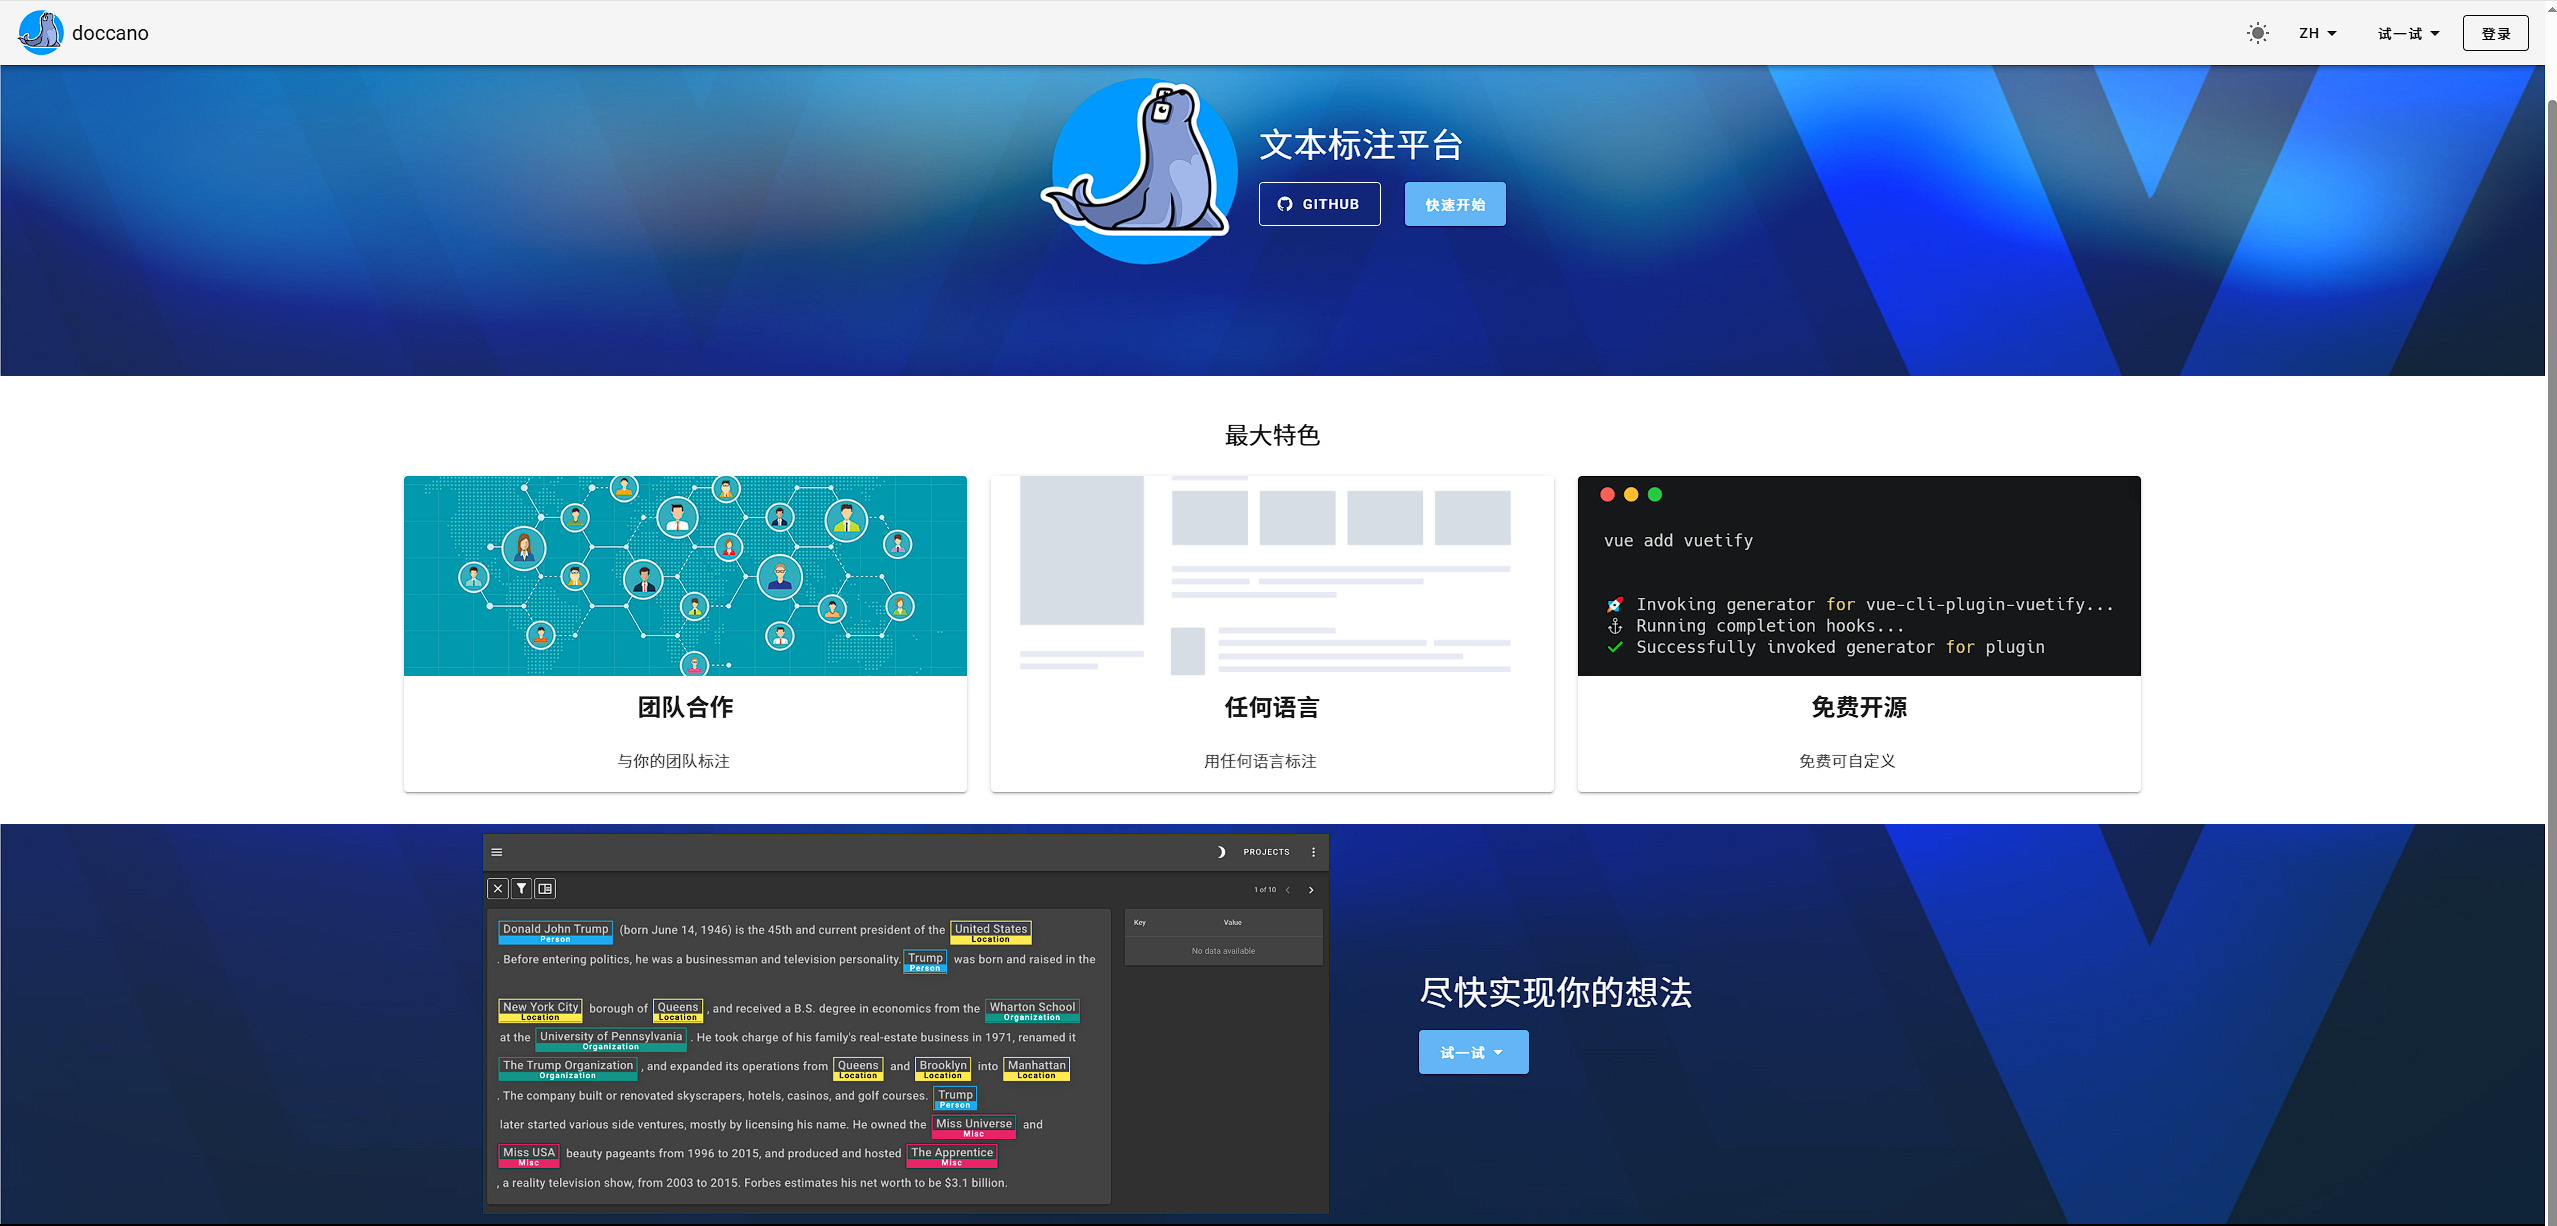Click the moon dark-mode icon in demo
Image resolution: width=2557 pixels, height=1226 pixels.
point(1221,852)
